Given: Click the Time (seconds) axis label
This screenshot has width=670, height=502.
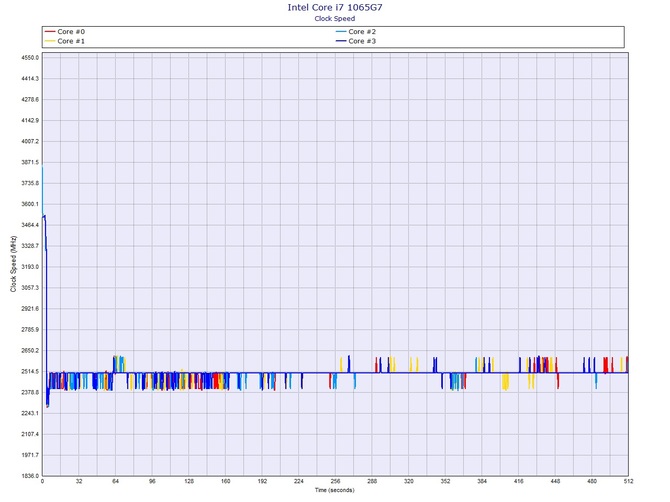Looking at the screenshot, I should coord(335,490).
